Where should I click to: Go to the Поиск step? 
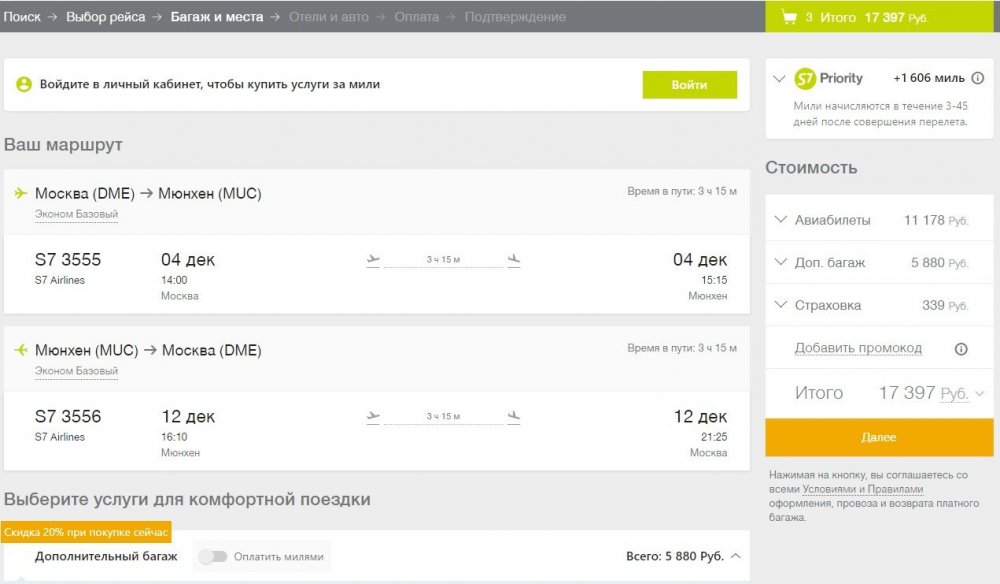[22, 17]
